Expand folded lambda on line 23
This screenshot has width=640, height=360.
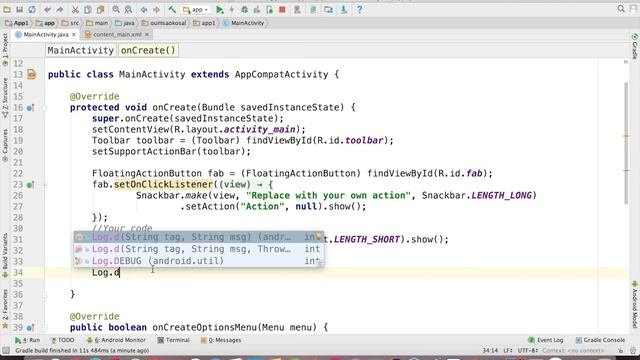(45, 185)
